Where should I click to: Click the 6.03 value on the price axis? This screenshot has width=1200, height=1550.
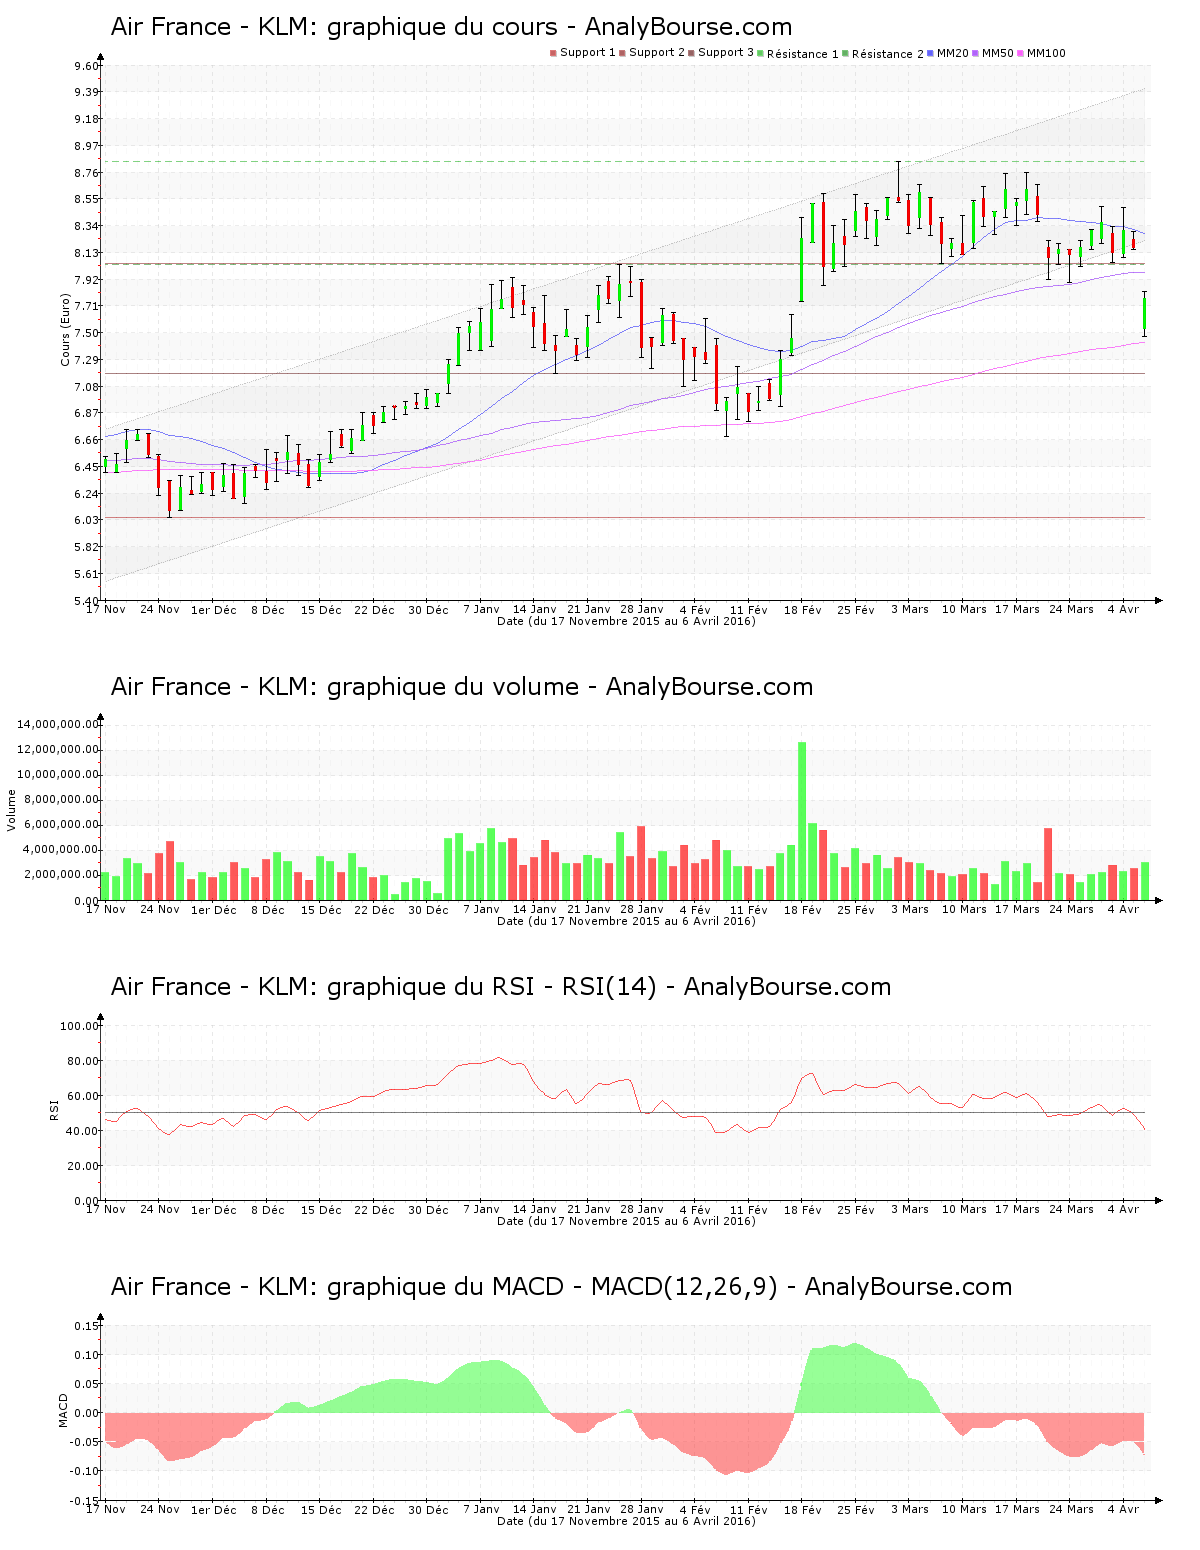click(x=87, y=520)
